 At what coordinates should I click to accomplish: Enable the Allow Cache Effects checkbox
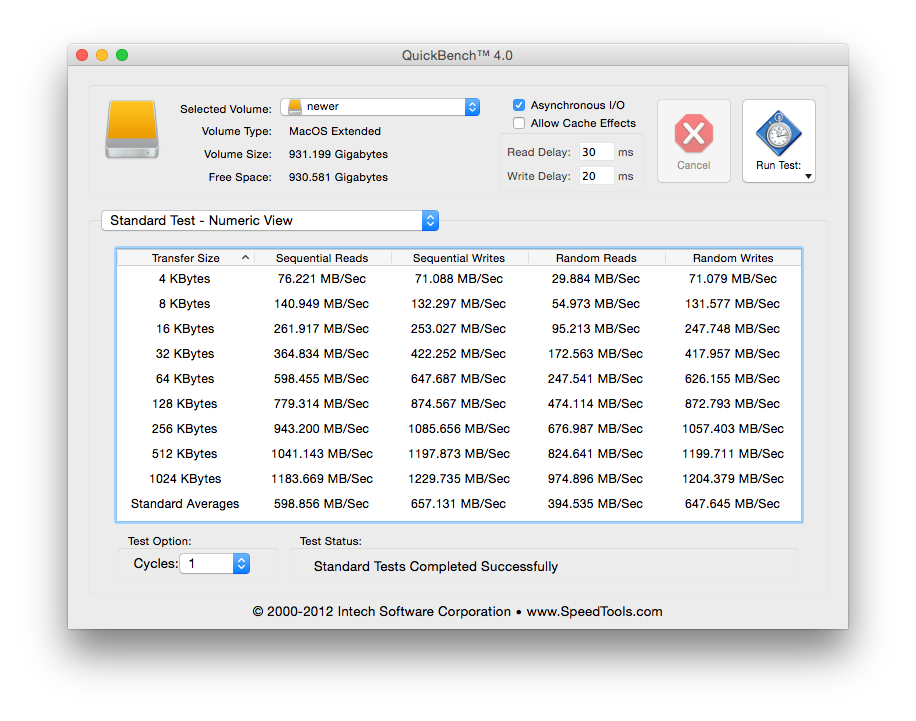[519, 123]
